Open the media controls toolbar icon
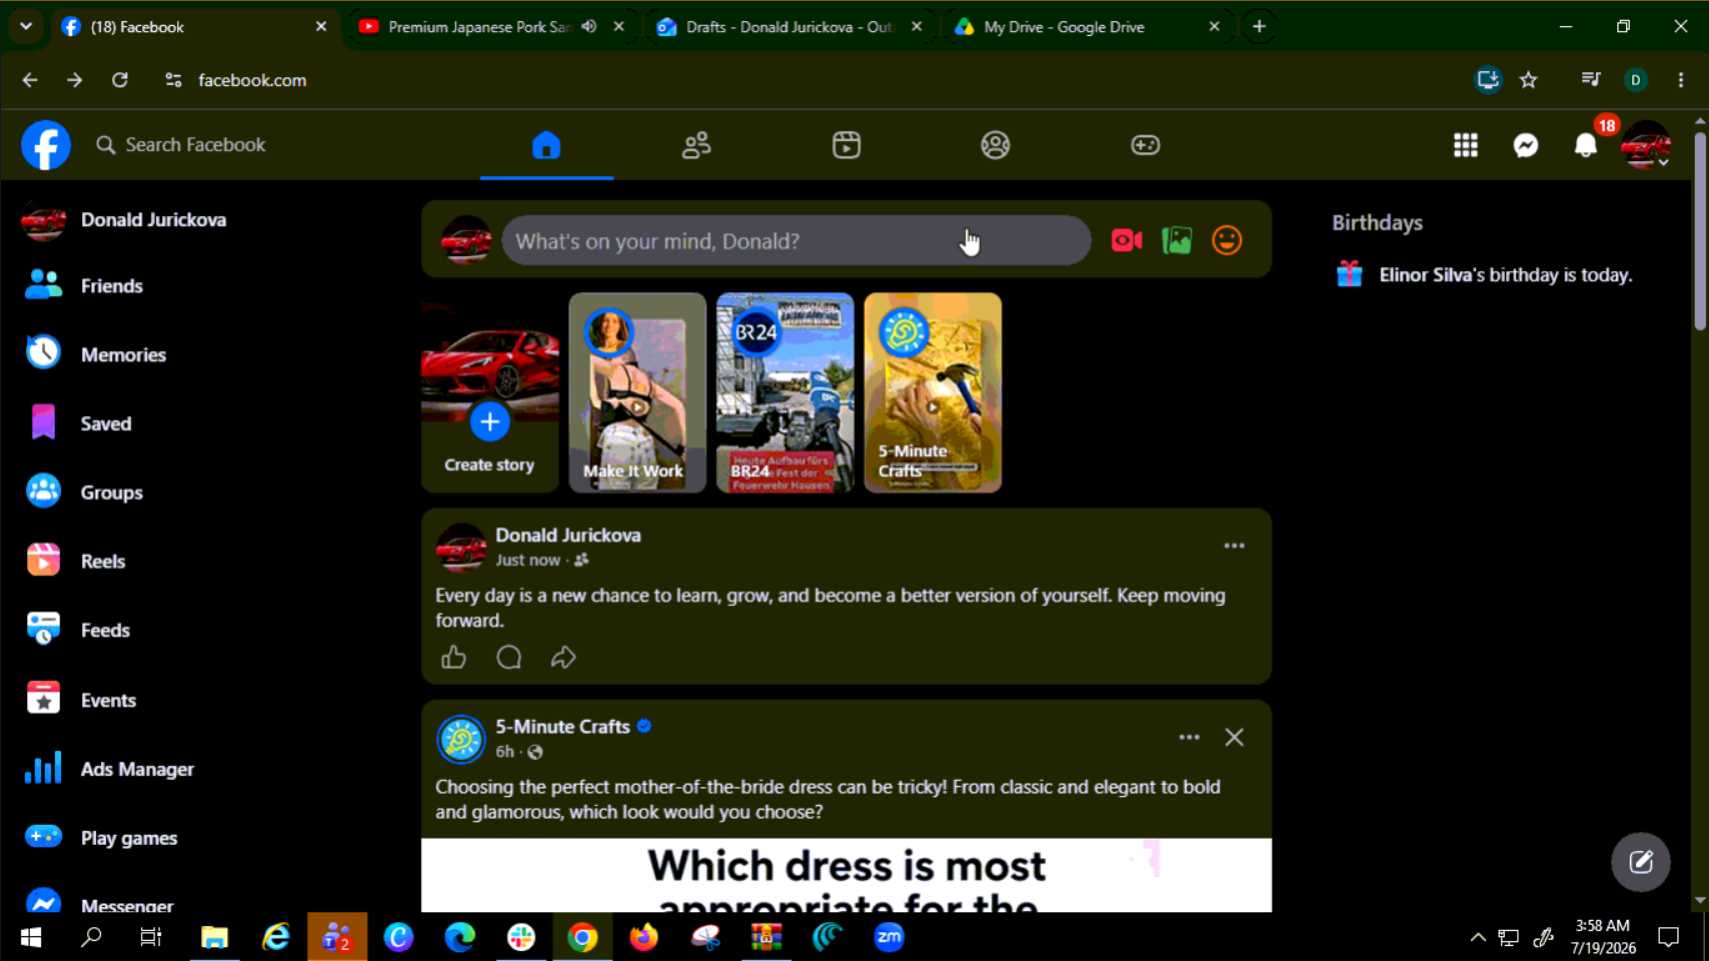1709x961 pixels. 1590,80
